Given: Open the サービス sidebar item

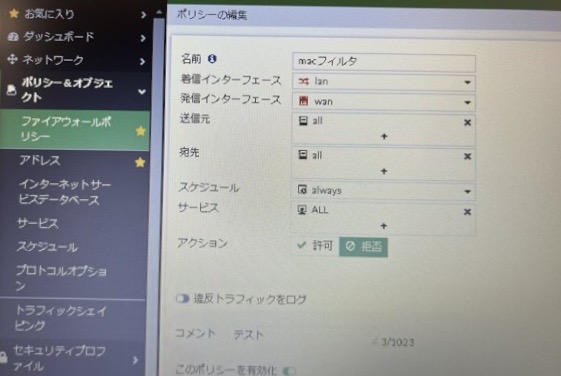Looking at the screenshot, I should tap(38, 224).
